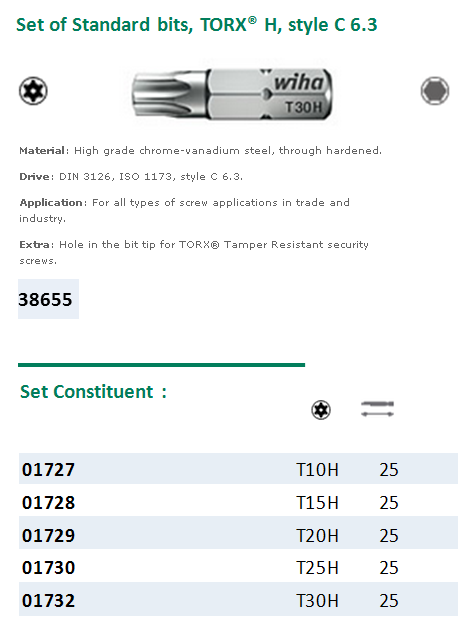This screenshot has height=635, width=476.
Task: Click the T15H size entry
Action: [x=317, y=503]
